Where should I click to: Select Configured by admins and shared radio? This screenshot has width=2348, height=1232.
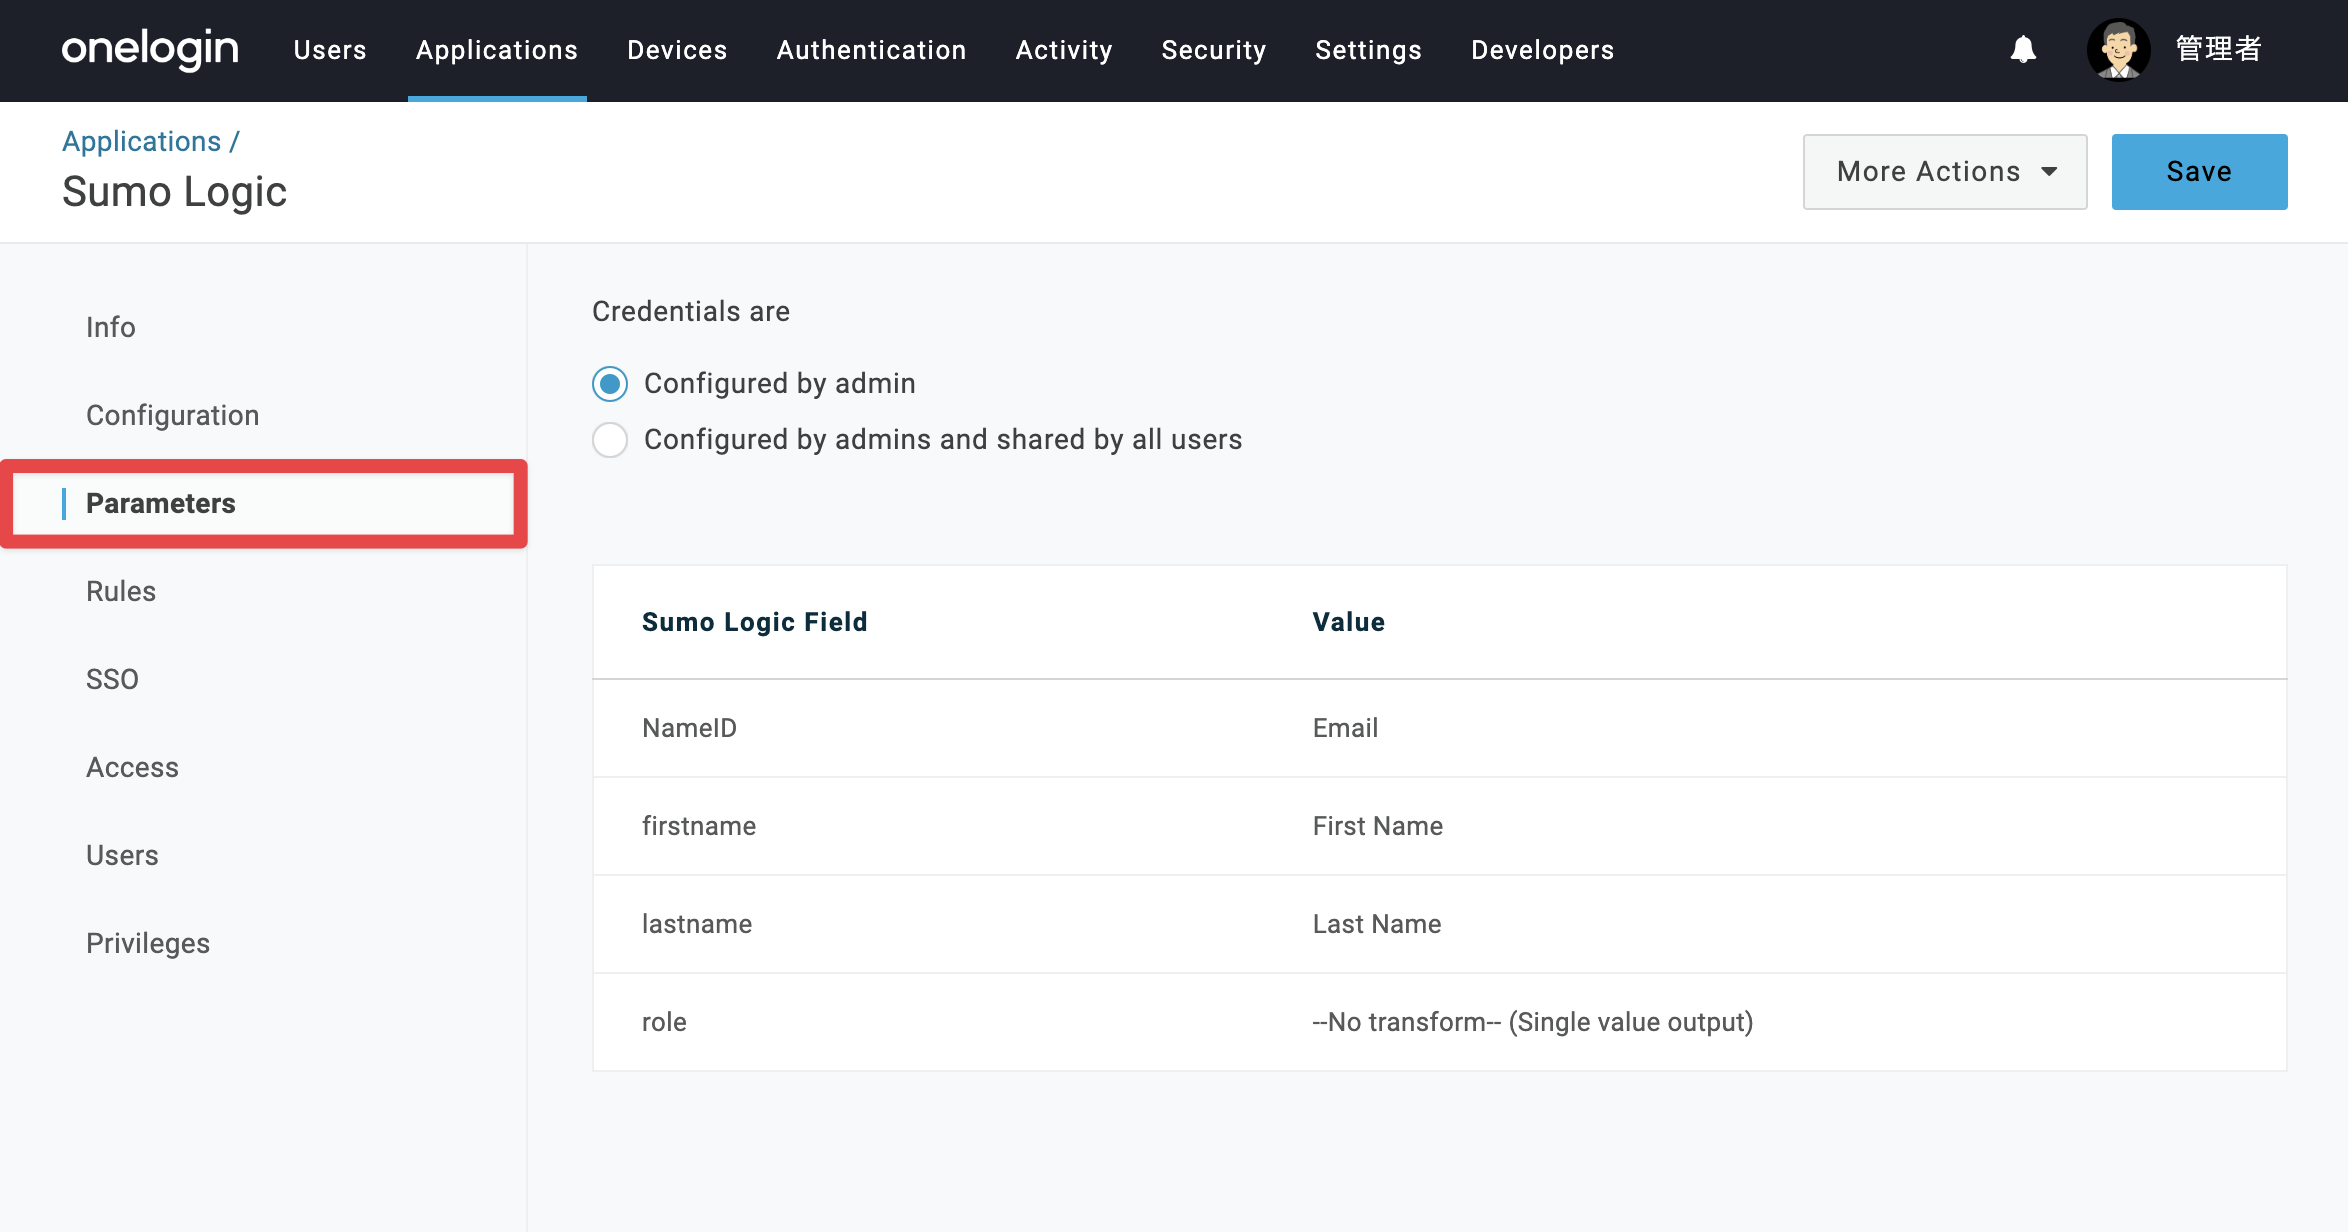tap(610, 440)
